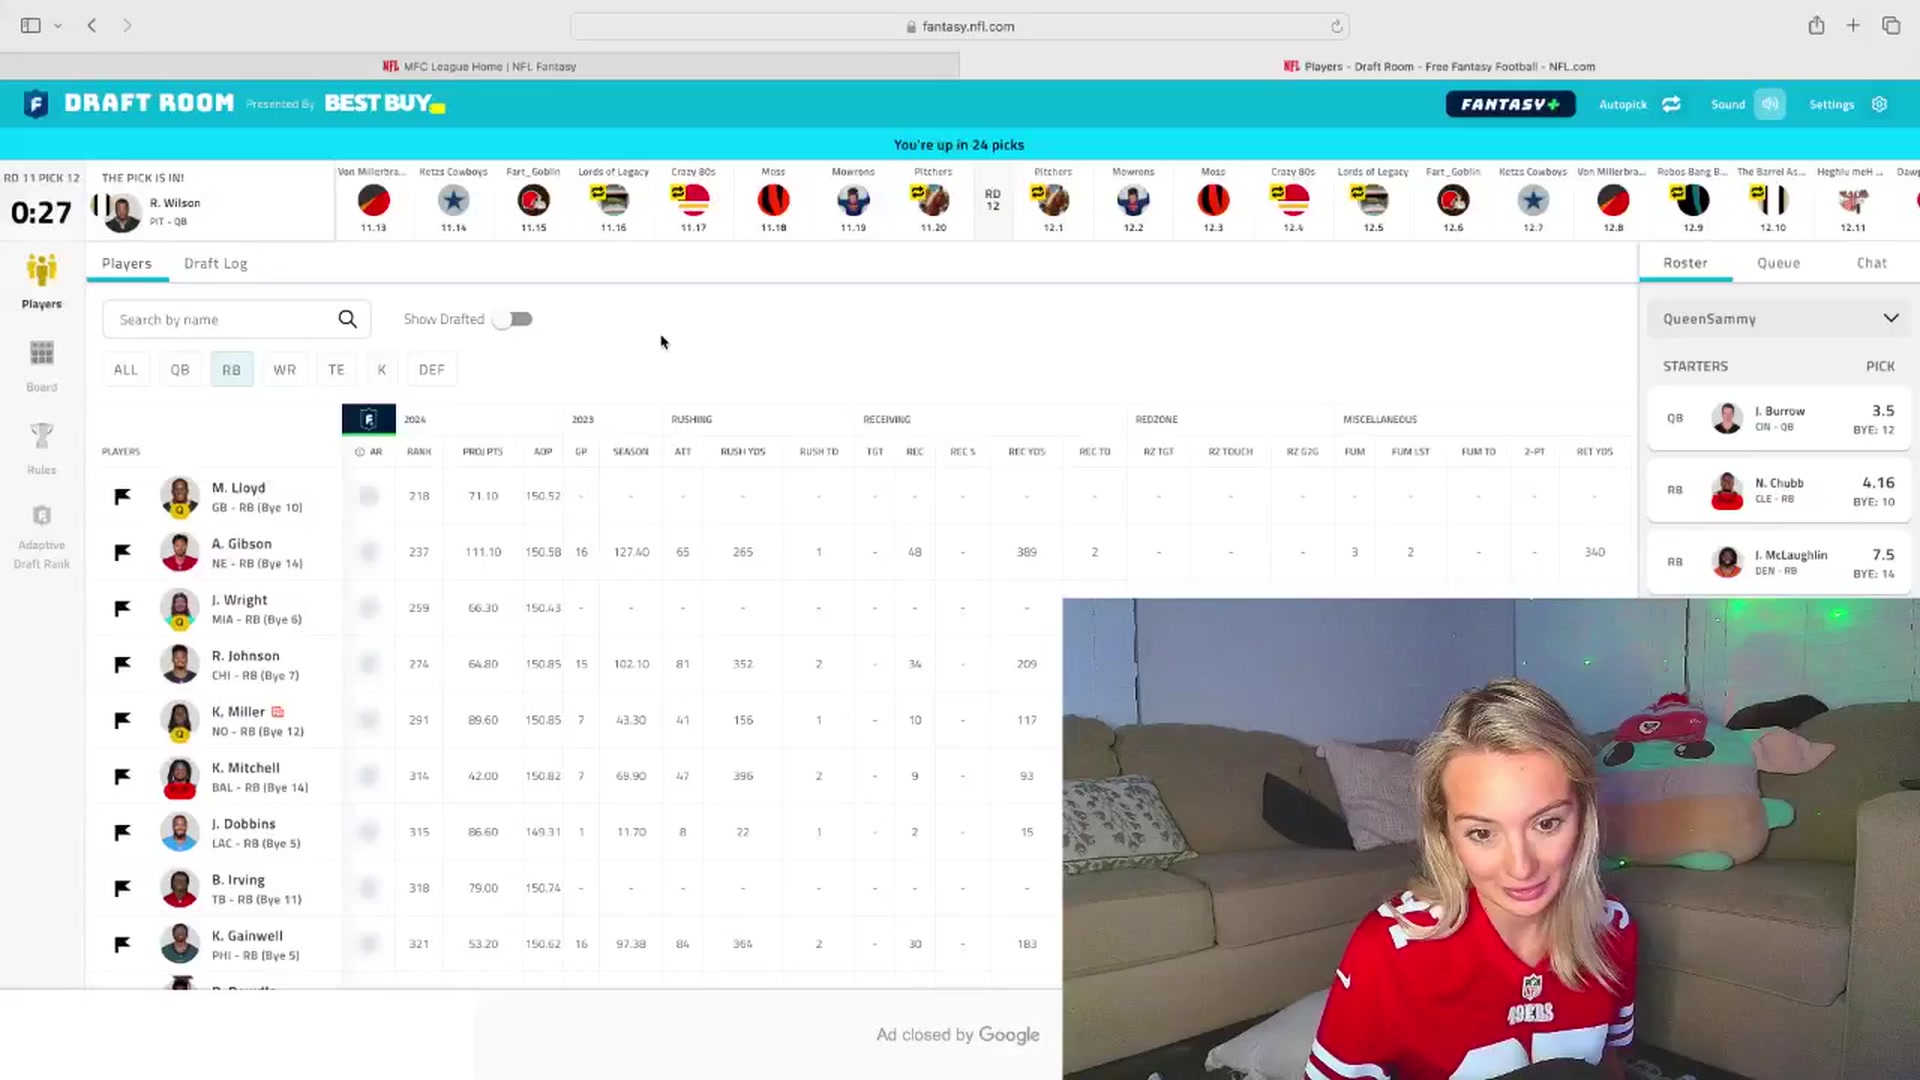Open the Settings gear icon
The image size is (1920, 1080).
tap(1879, 104)
